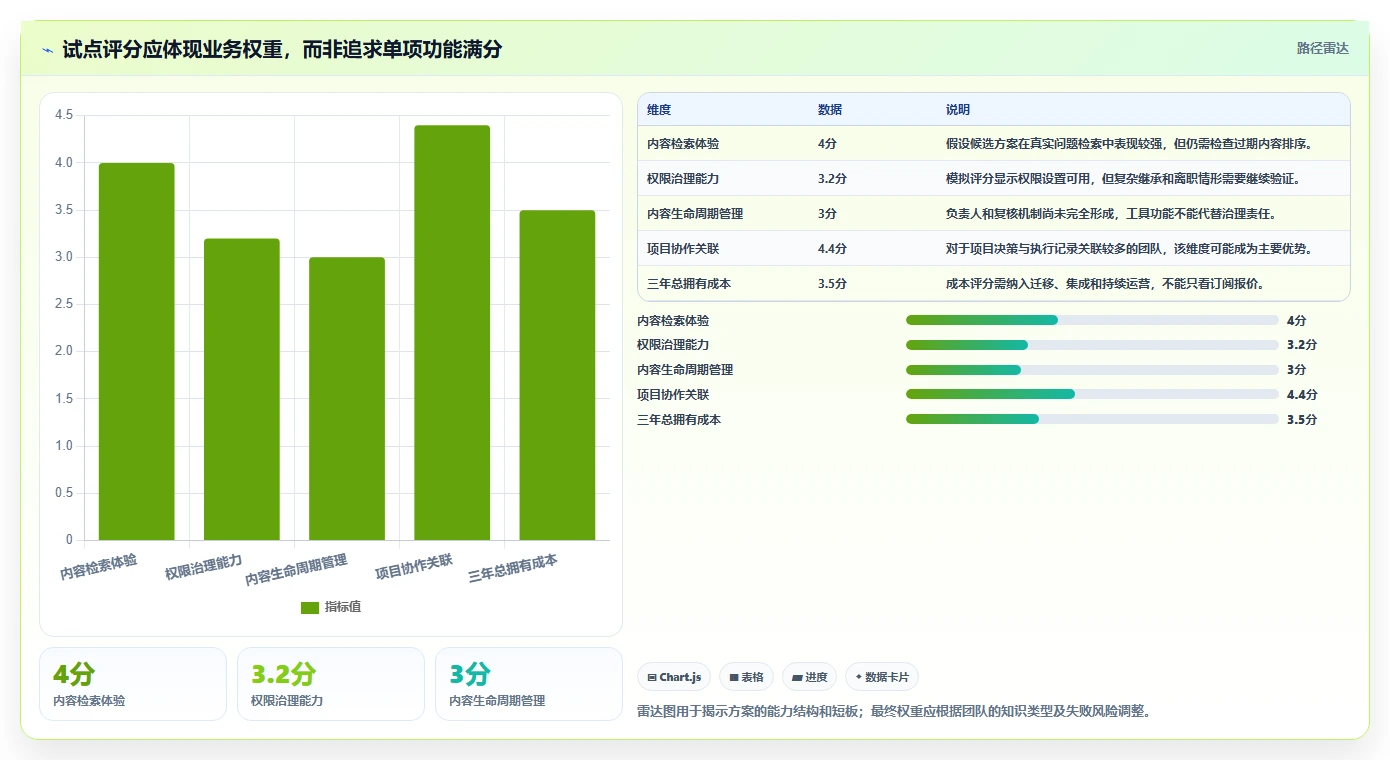Click the 内容生命周期管理 progress bar

[1092, 370]
